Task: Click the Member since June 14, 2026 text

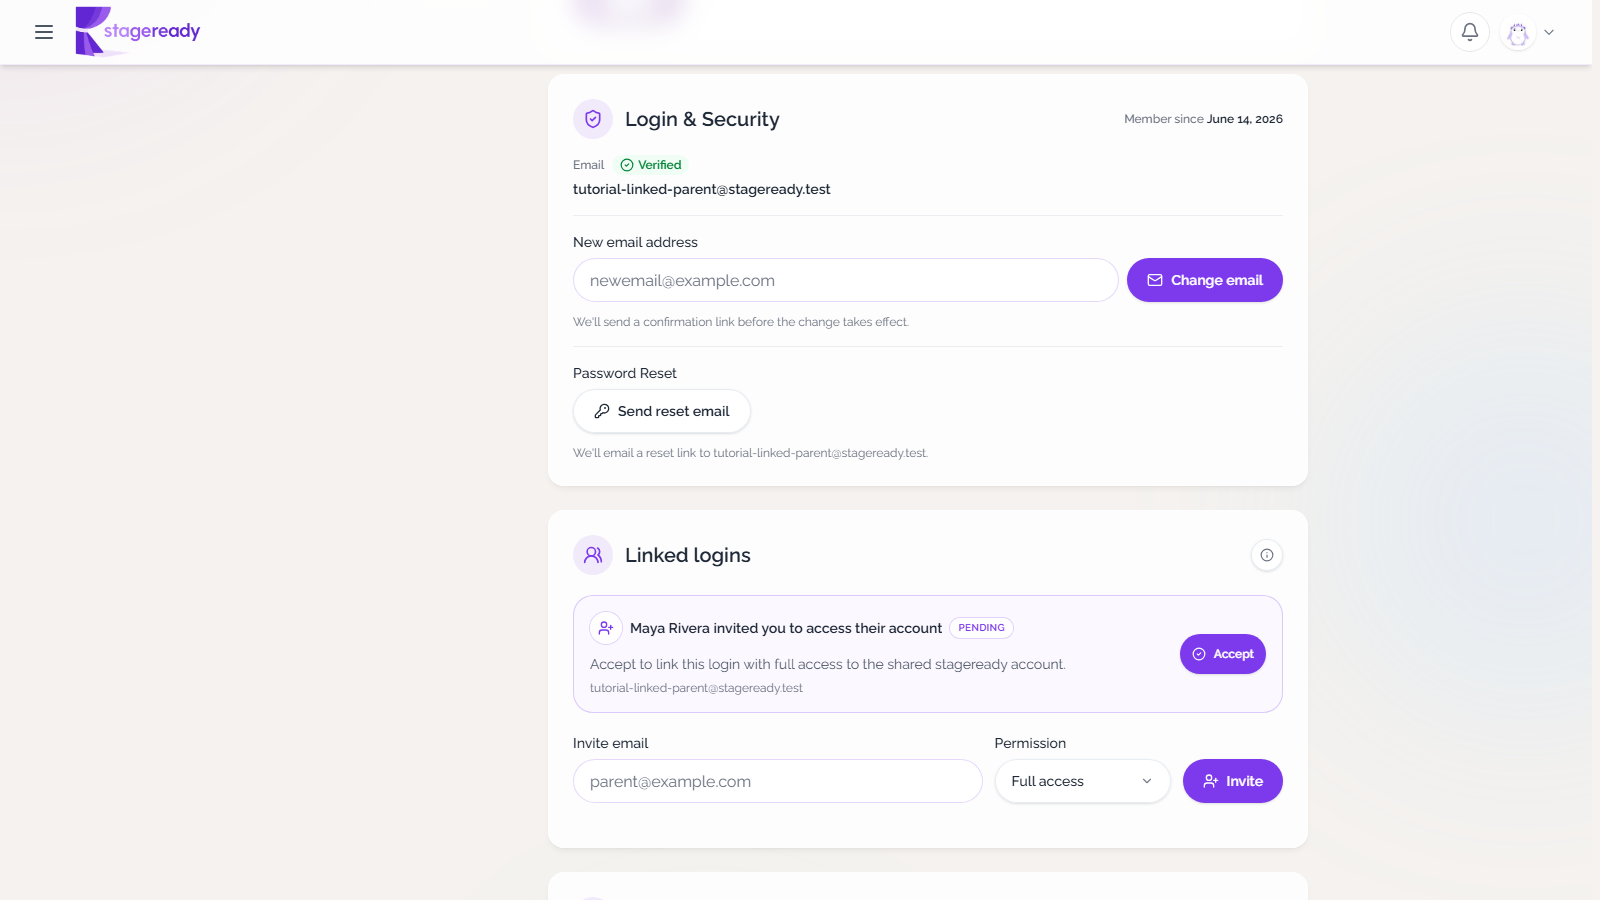Action: coord(1203,119)
